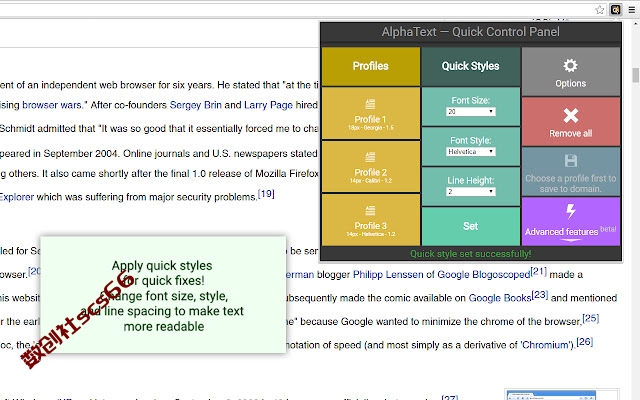
Task: Open the Font Style Helvetica dropdown
Action: (x=471, y=151)
